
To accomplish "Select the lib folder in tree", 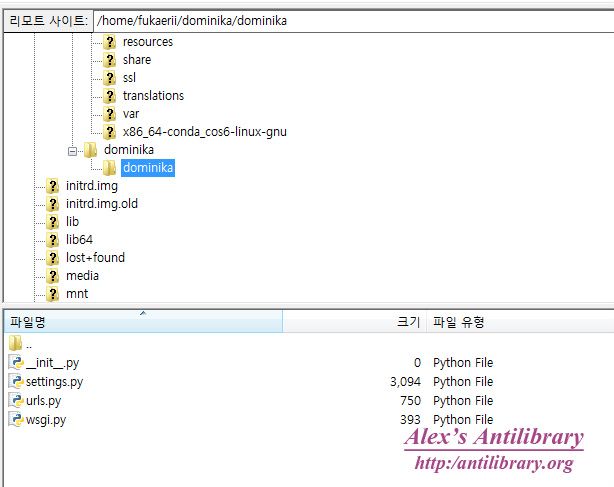I will 72,222.
